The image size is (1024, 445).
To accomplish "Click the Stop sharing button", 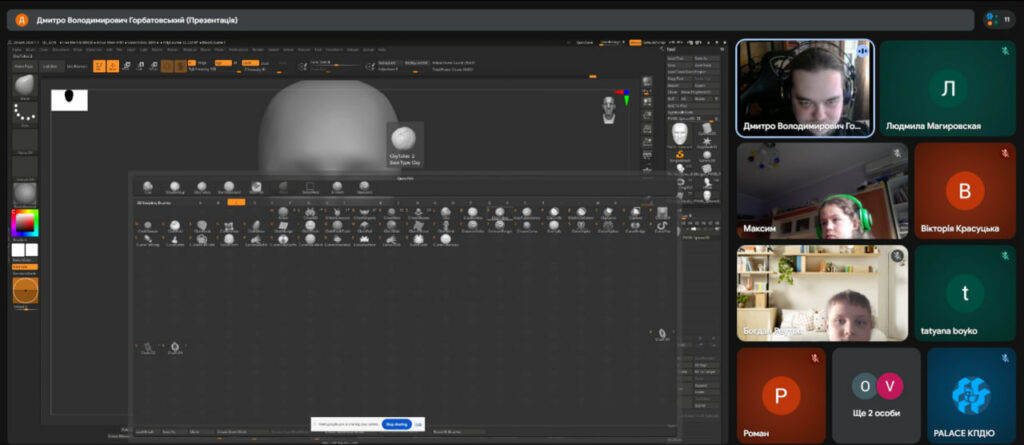I will pyautogui.click(x=396, y=424).
